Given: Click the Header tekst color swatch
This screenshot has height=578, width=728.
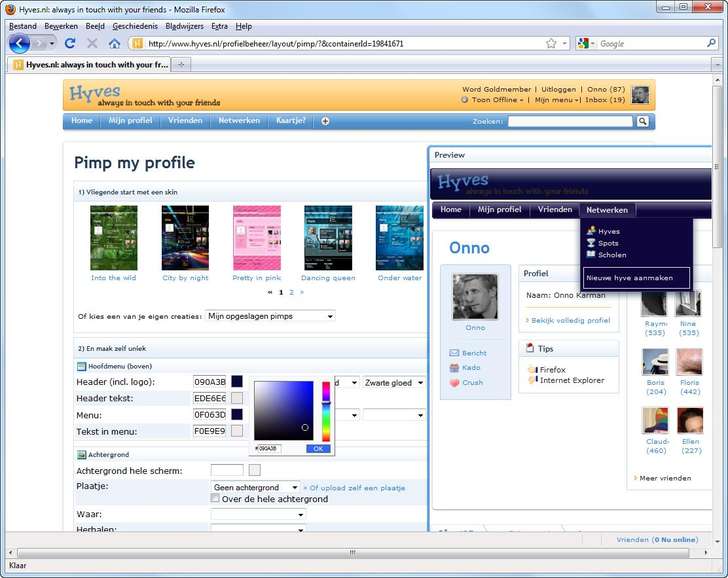Looking at the screenshot, I should pyautogui.click(x=237, y=398).
